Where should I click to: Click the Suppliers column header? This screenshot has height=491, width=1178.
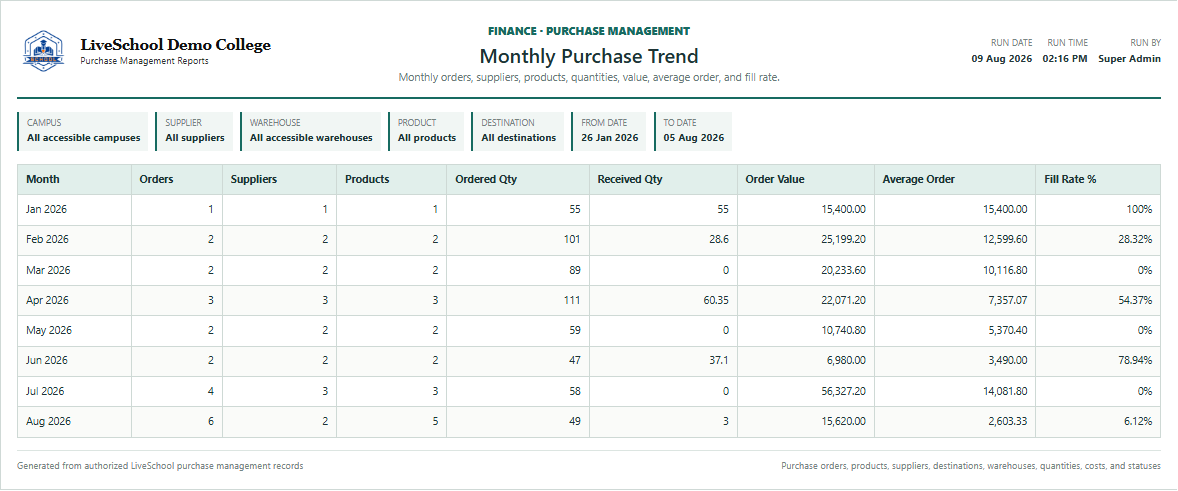coord(279,179)
